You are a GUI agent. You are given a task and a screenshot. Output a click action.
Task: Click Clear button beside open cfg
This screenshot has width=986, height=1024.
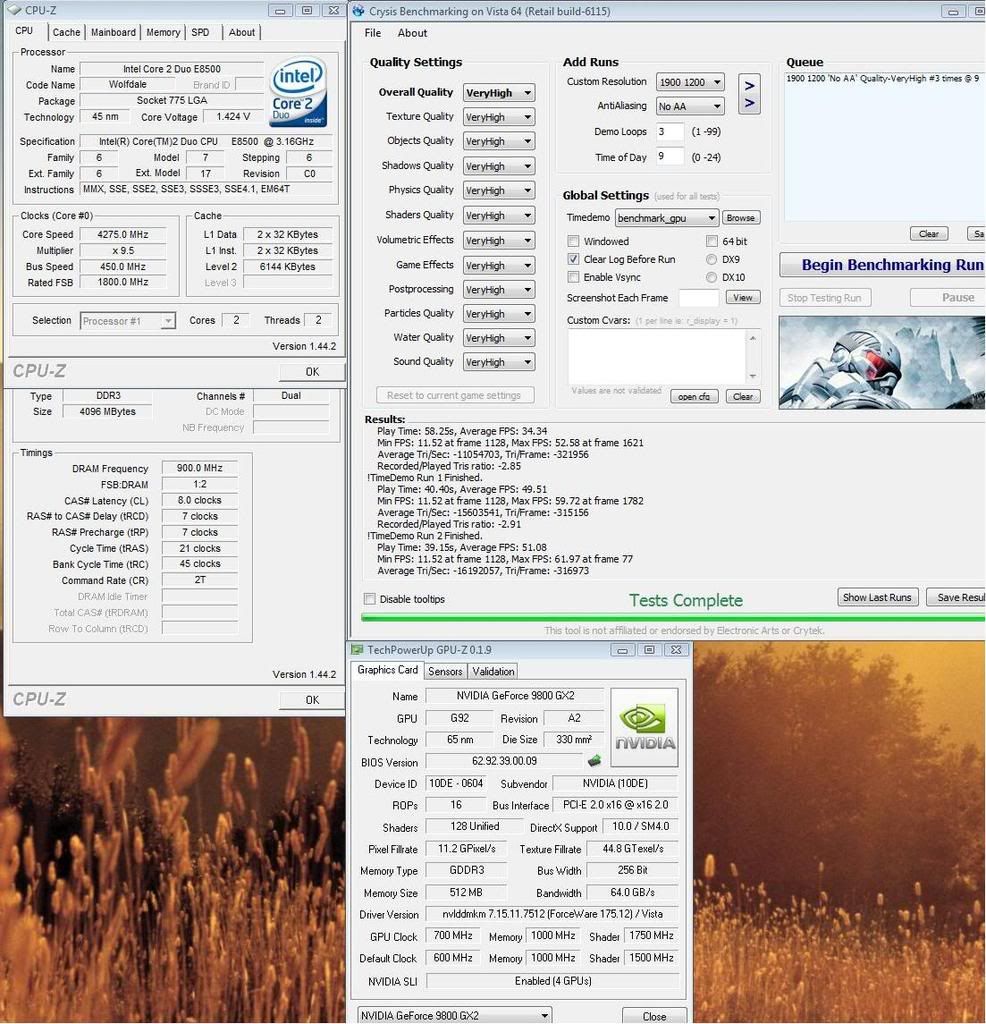(x=742, y=396)
